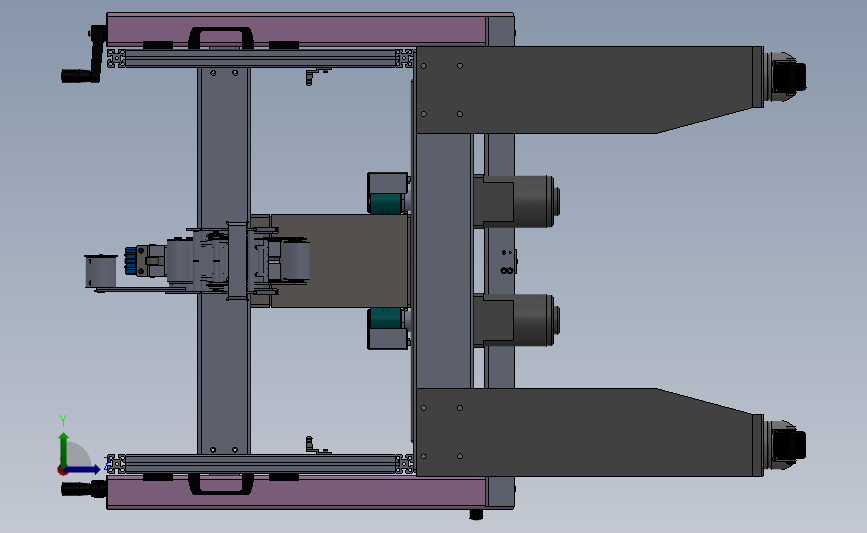Select the lower purple side panel
This screenshot has height=533, width=867.
[296, 492]
